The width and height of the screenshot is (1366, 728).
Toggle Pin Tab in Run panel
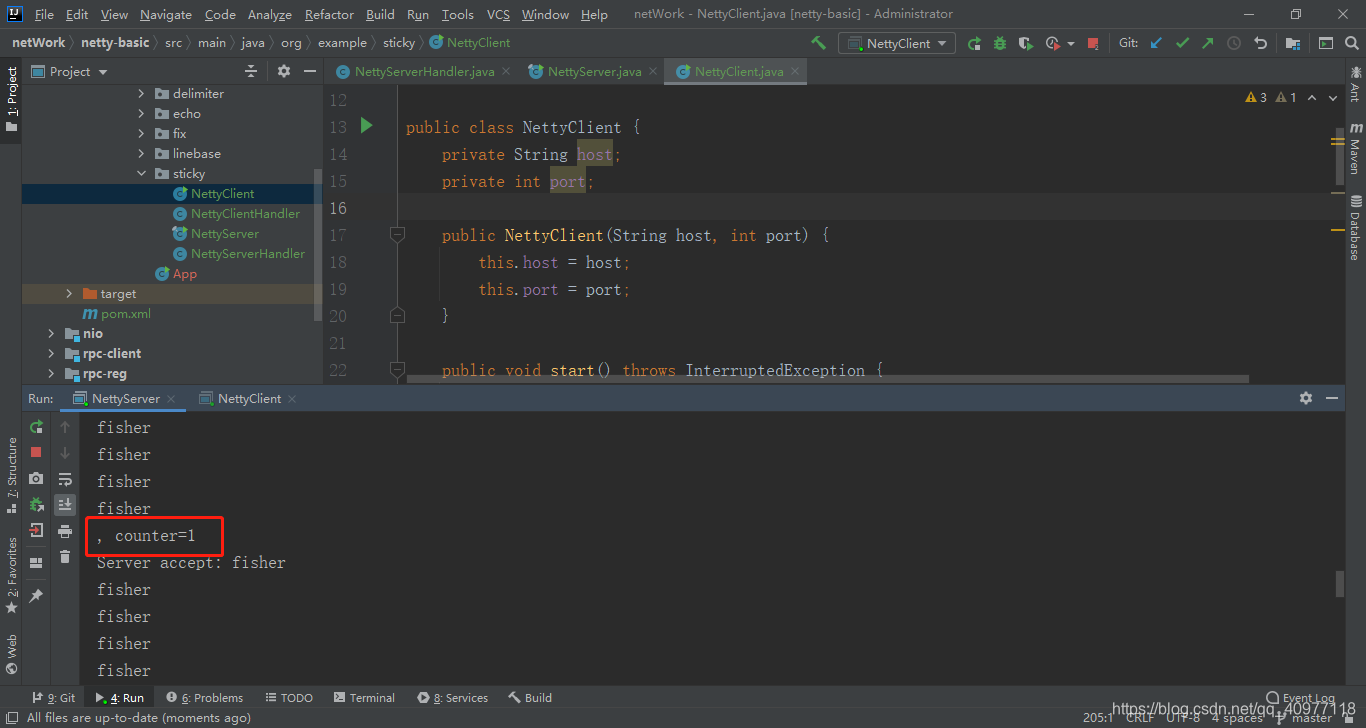pyautogui.click(x=36, y=595)
